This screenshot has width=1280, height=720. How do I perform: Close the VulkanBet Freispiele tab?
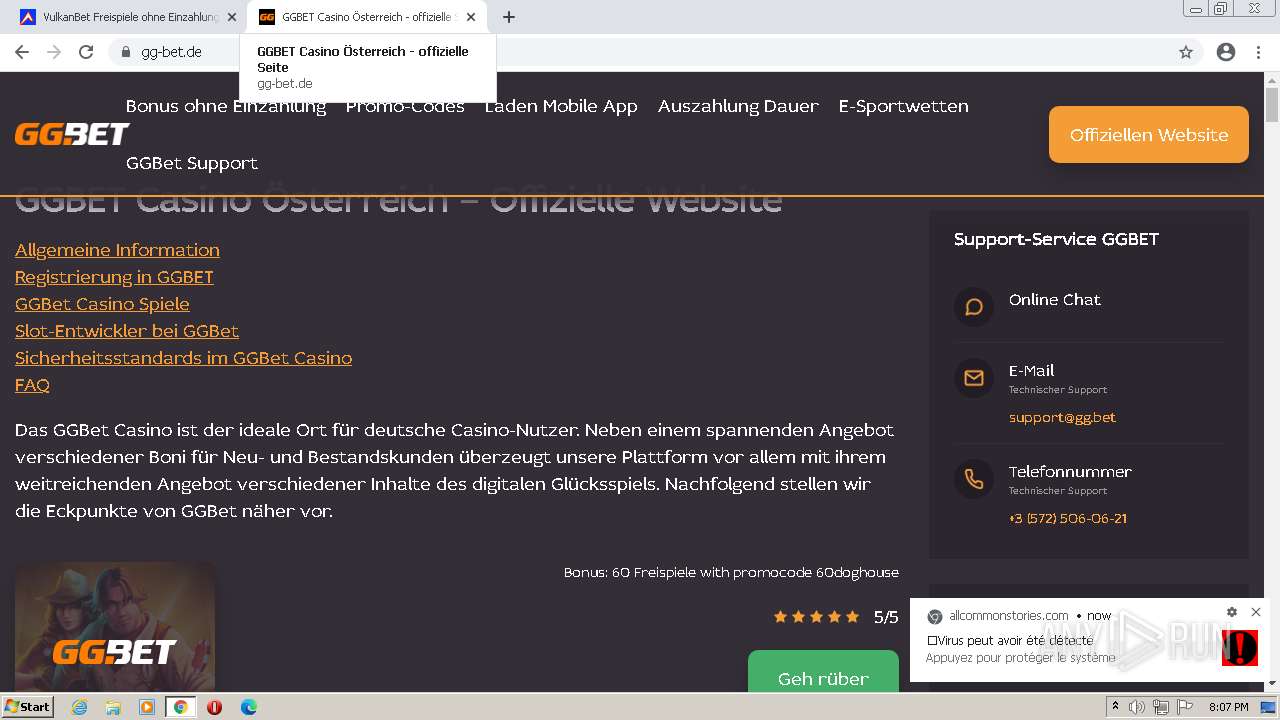tap(231, 17)
